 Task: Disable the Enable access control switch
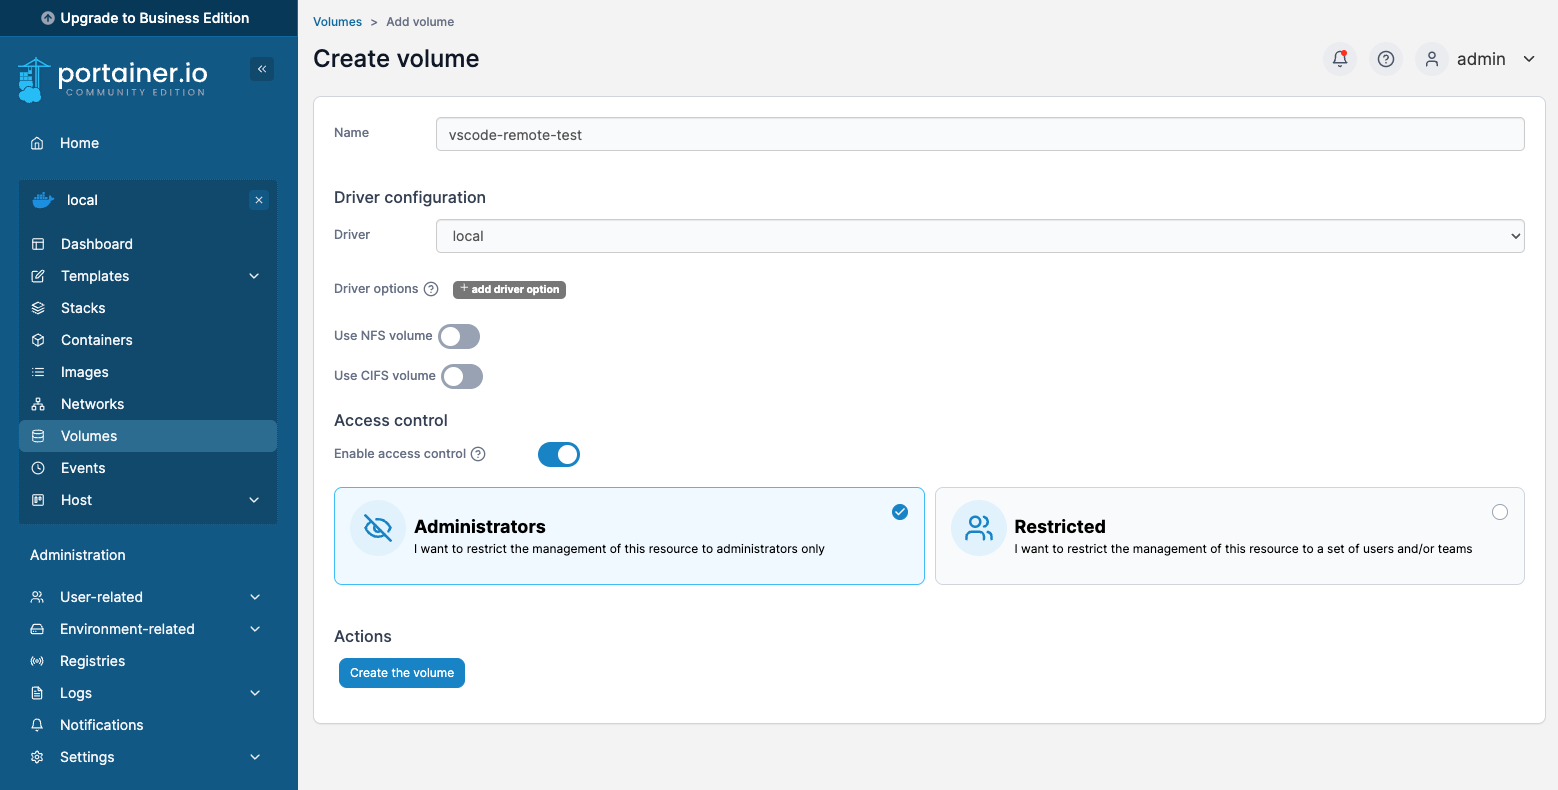click(558, 454)
